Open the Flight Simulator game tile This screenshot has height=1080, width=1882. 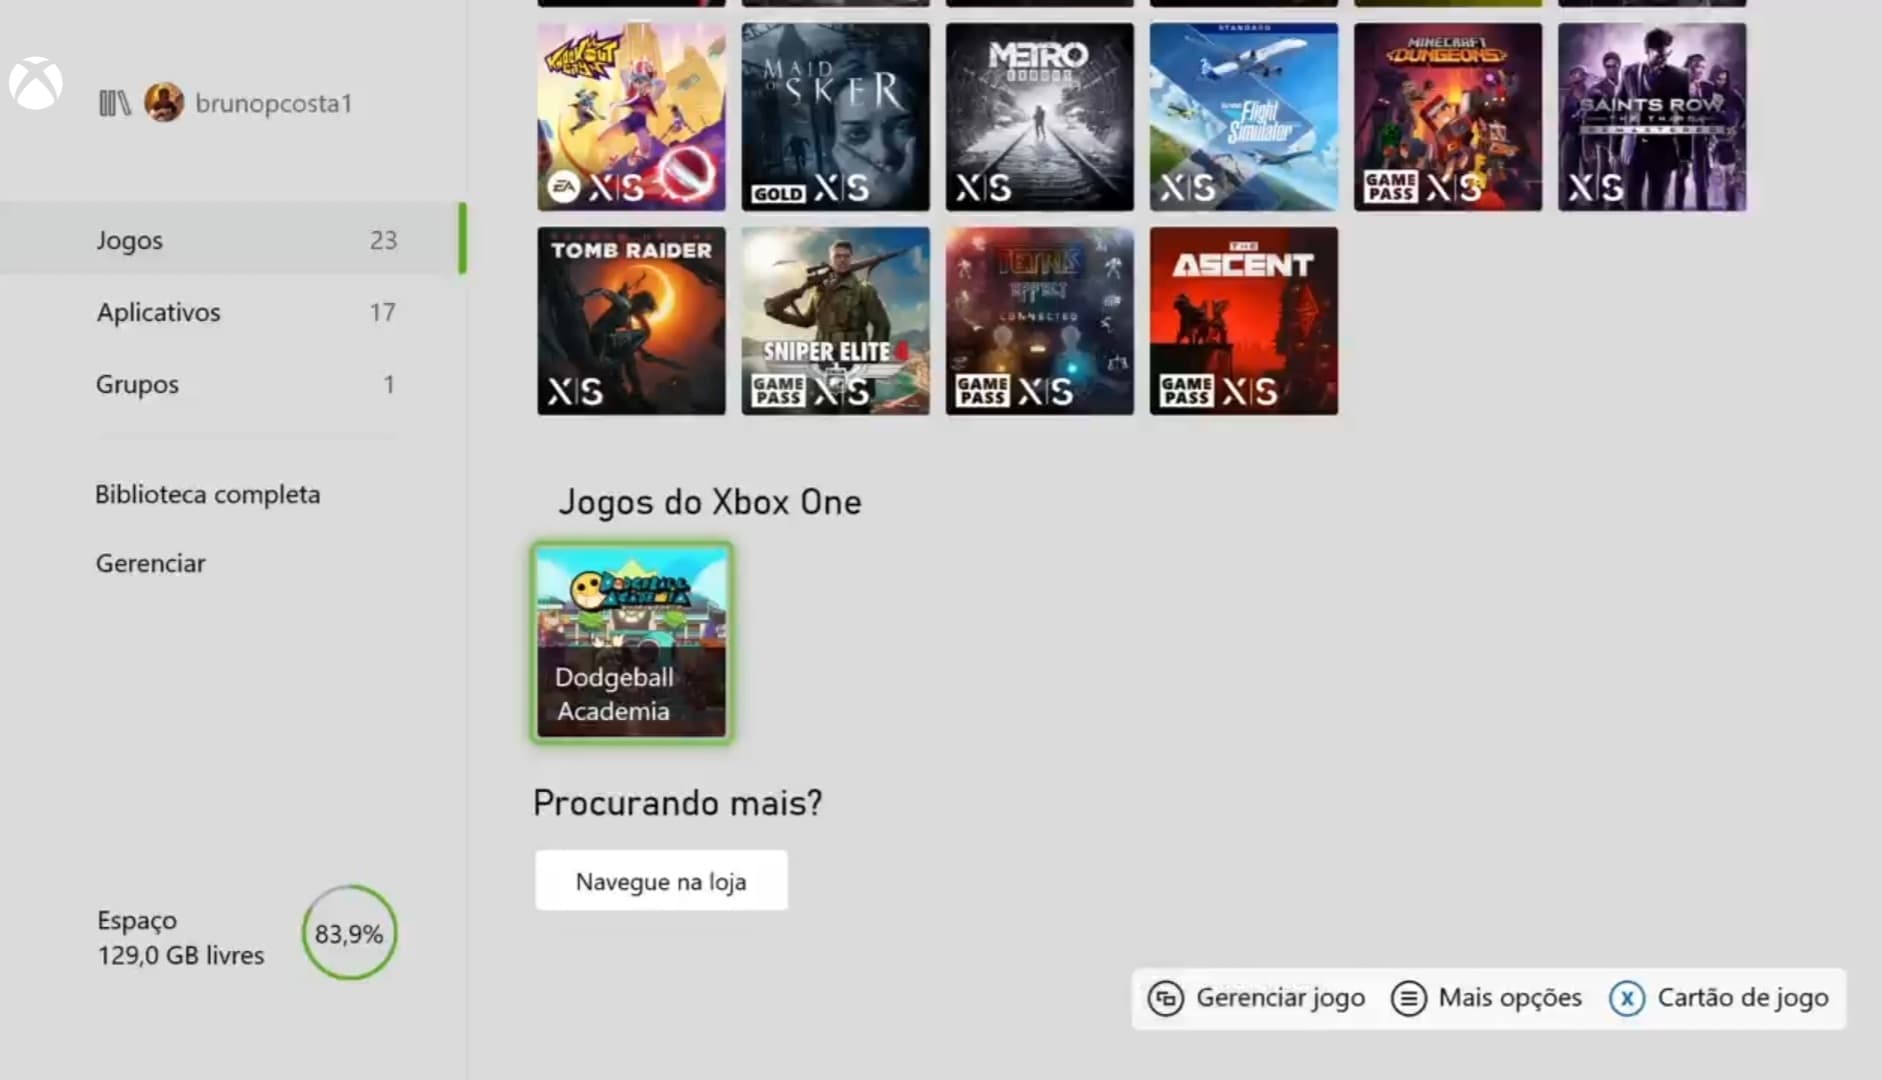(x=1244, y=117)
